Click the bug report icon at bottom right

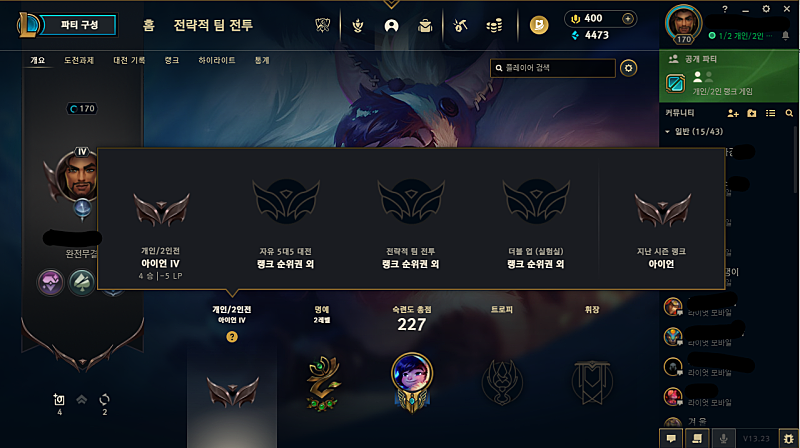(x=788, y=438)
